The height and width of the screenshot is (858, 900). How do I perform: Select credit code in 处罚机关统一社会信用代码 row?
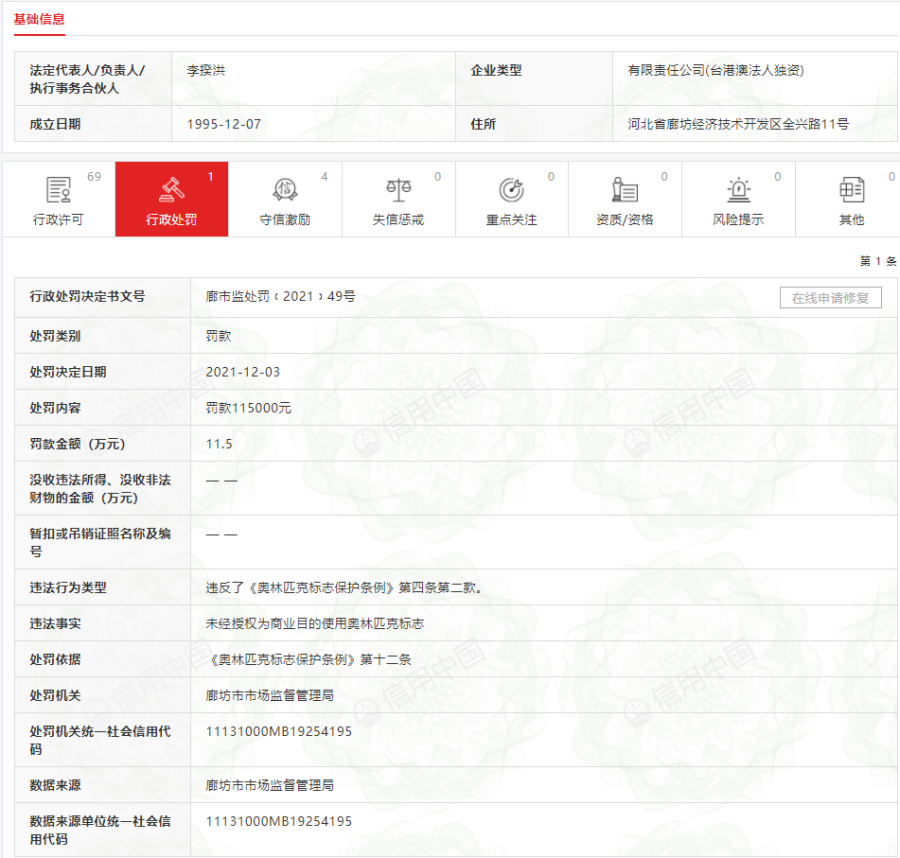click(x=279, y=731)
